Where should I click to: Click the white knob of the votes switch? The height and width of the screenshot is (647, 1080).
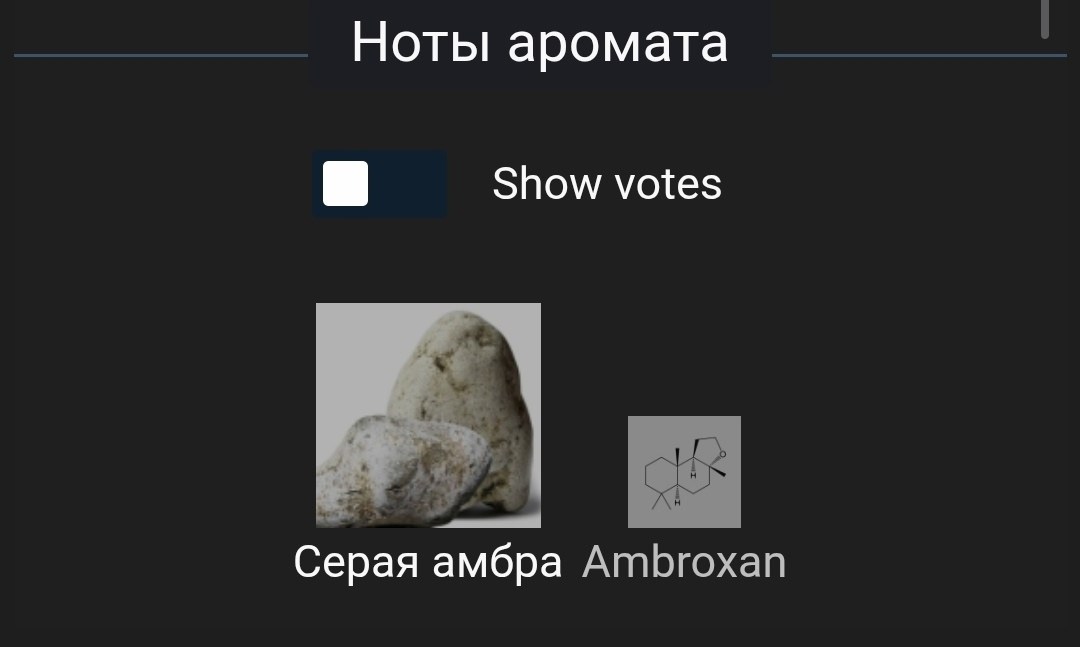(x=345, y=184)
